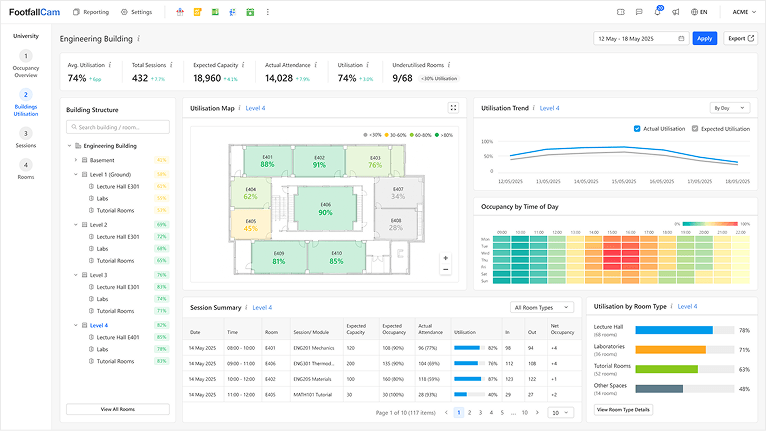Open the By Day dropdown
The image size is (766, 431).
tap(729, 108)
